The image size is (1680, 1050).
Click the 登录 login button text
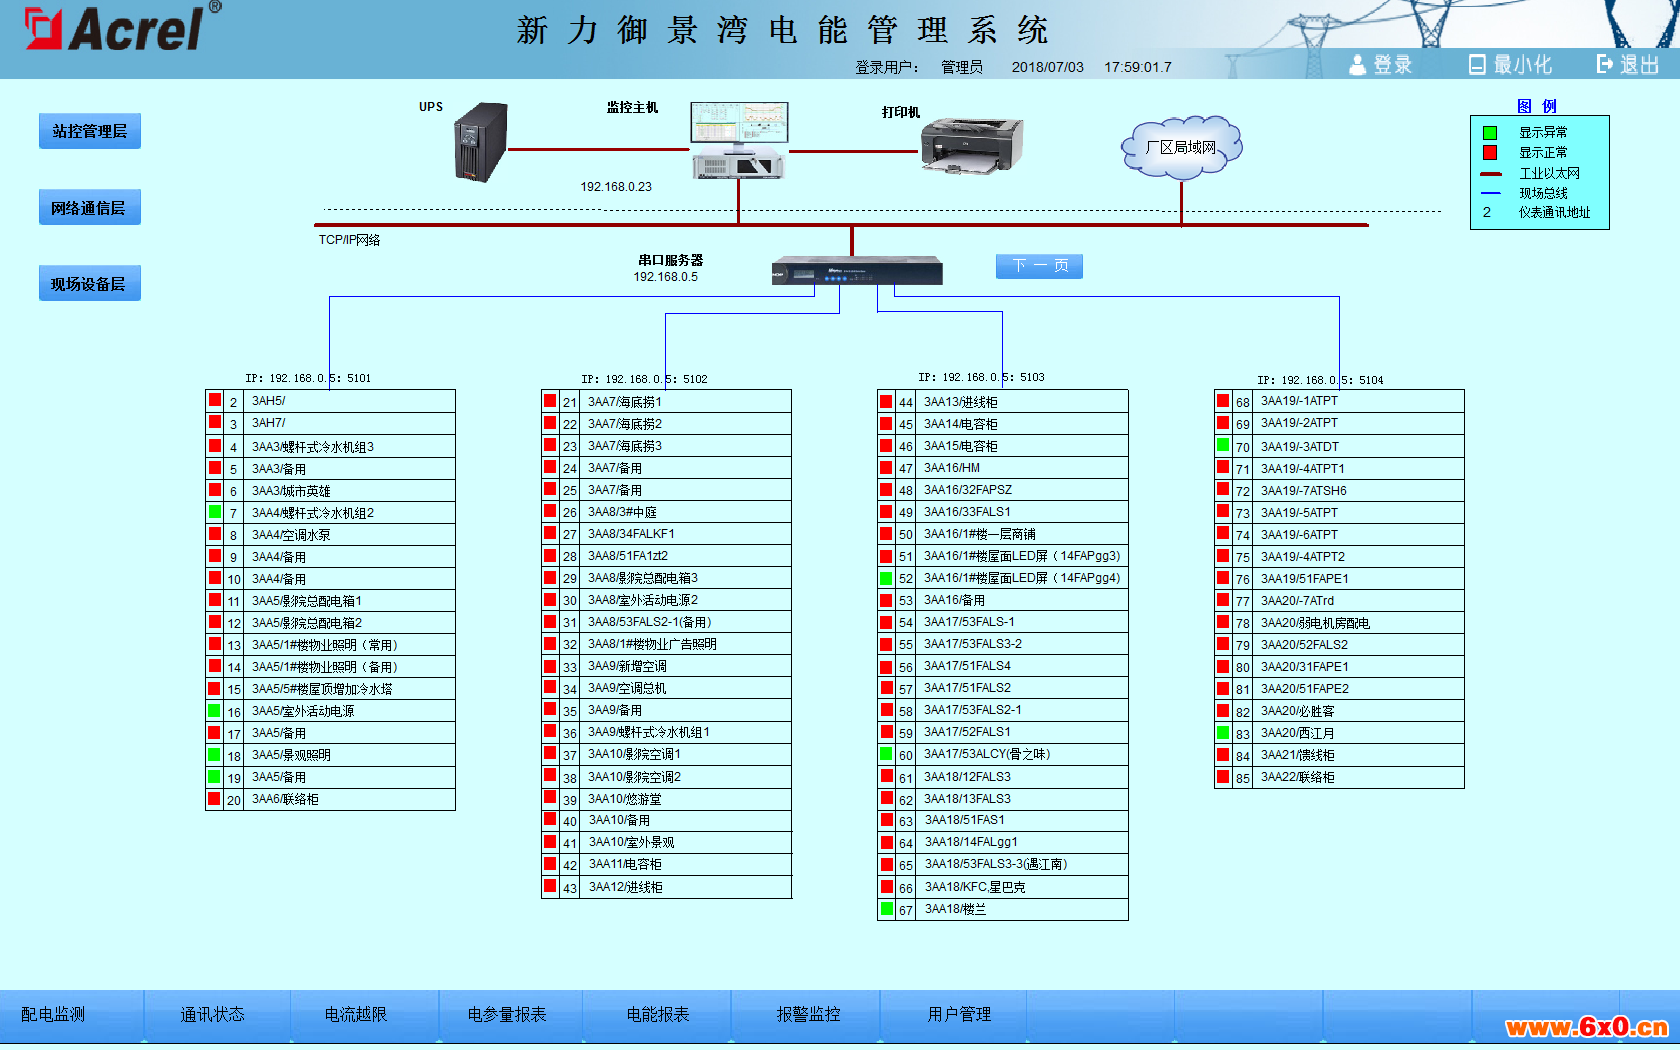point(1392,65)
